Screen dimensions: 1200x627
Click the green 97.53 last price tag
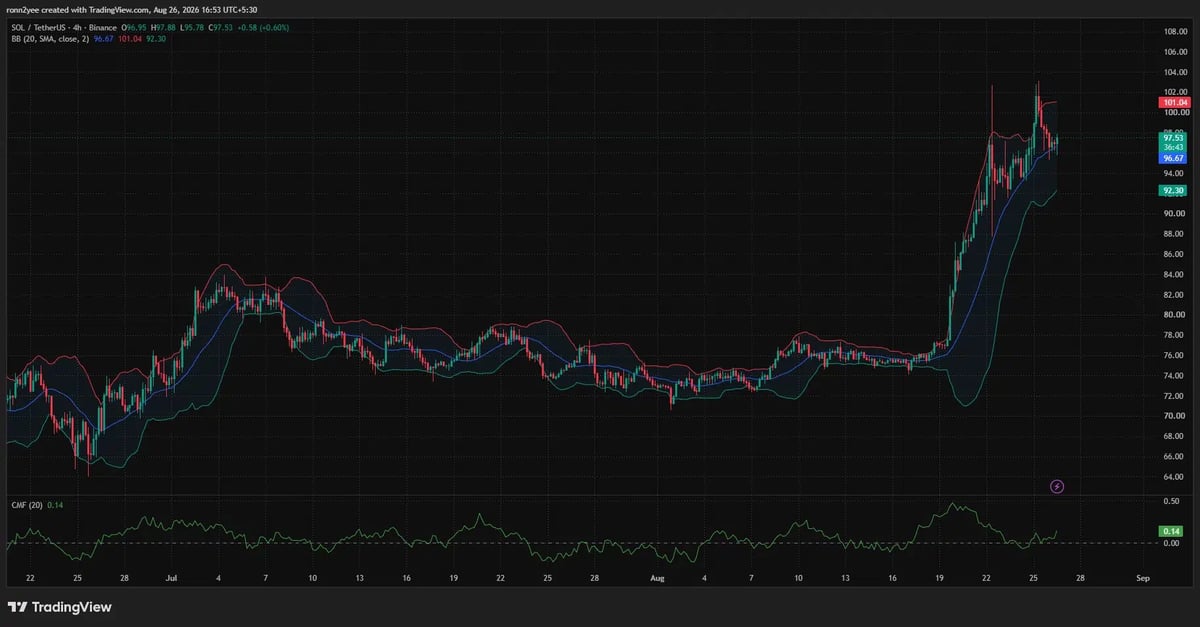[1173, 138]
